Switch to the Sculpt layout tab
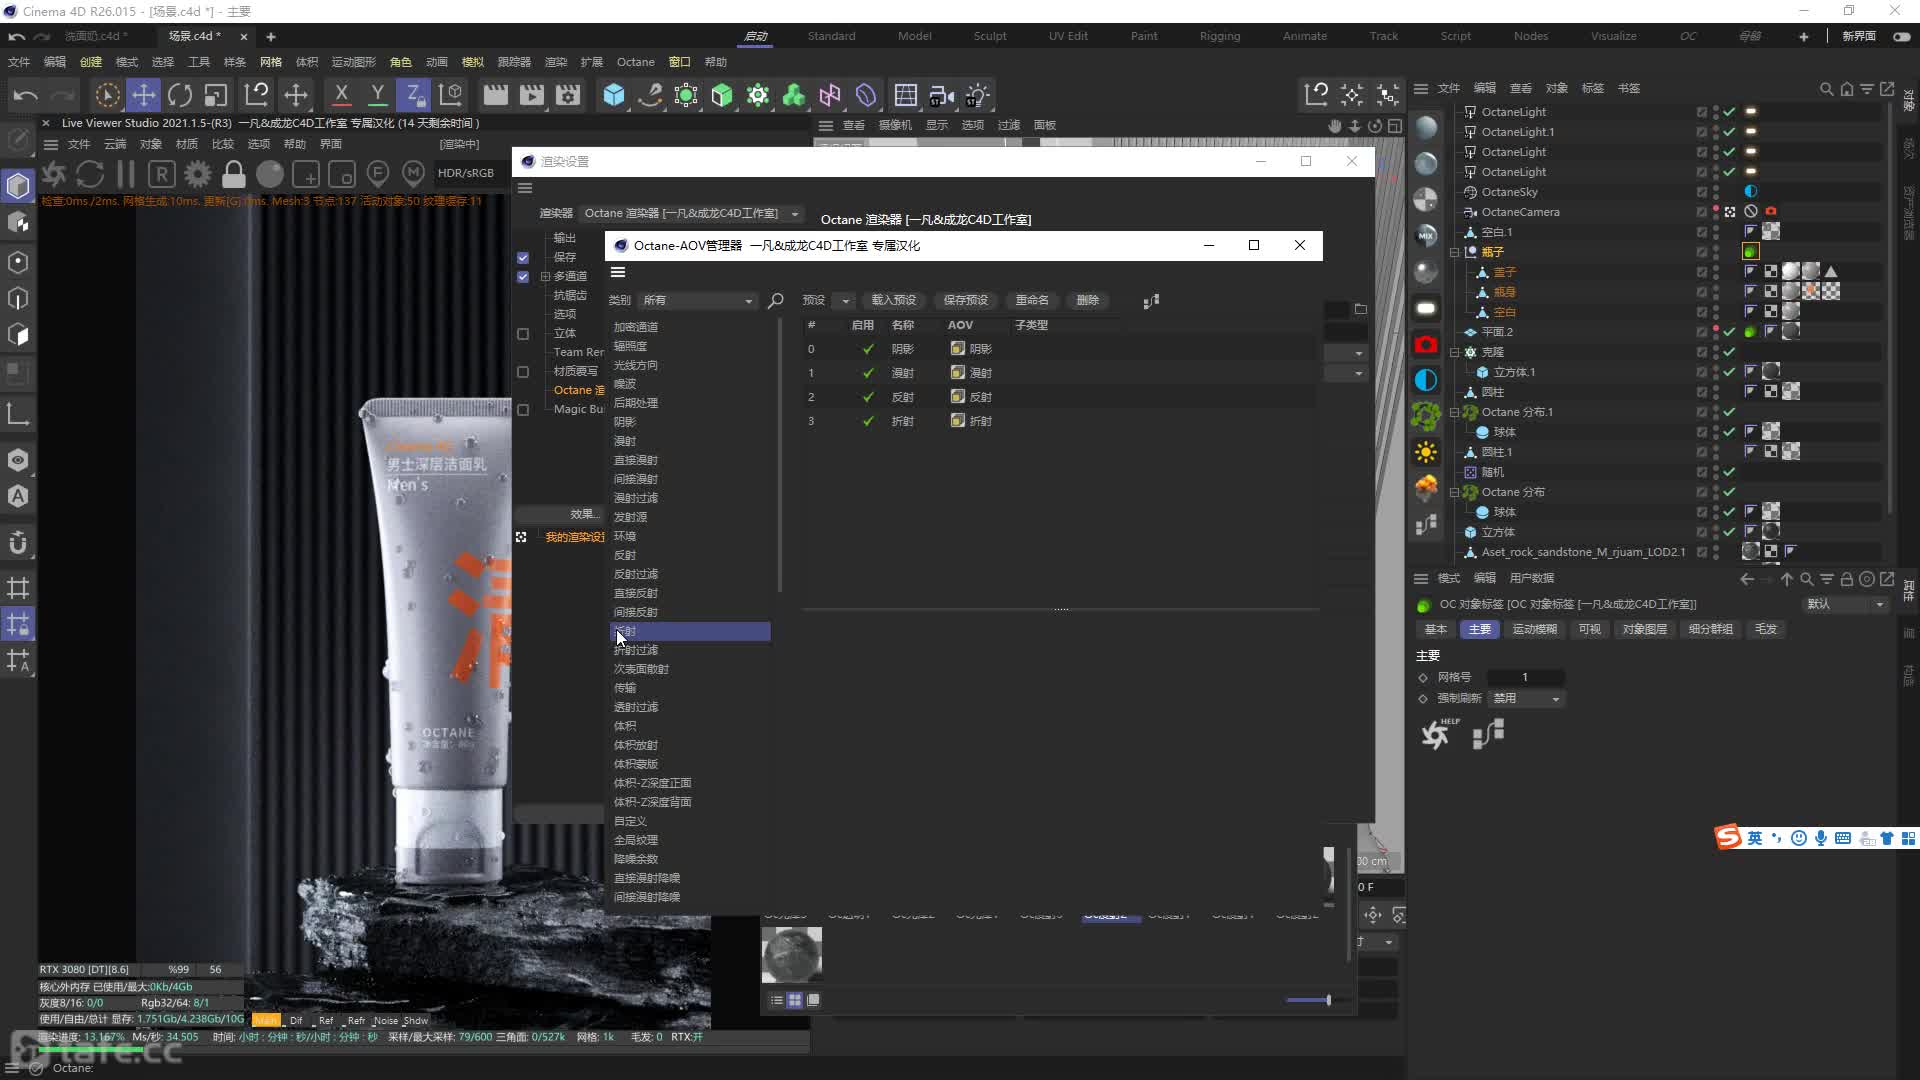The image size is (1920, 1080). pos(989,36)
